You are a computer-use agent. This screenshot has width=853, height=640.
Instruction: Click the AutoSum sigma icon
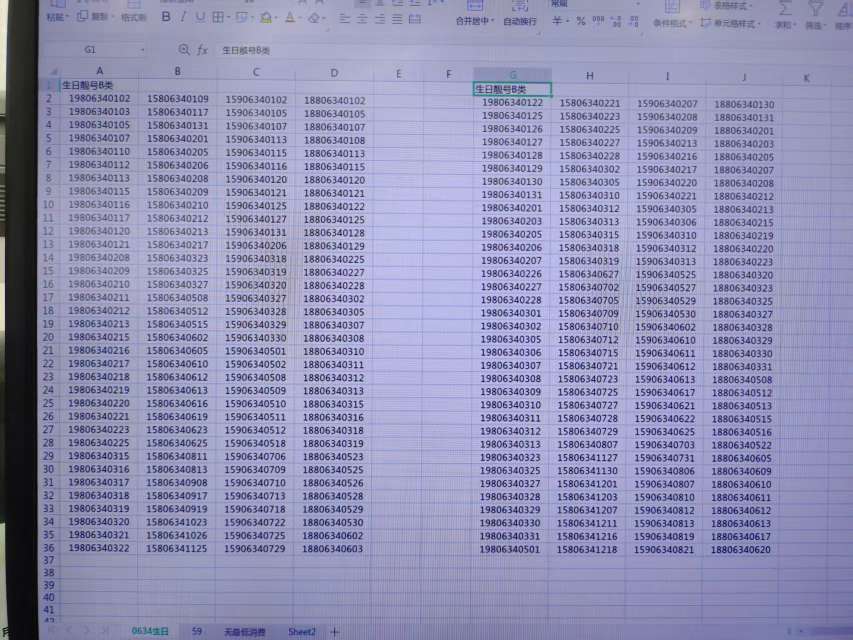(784, 8)
